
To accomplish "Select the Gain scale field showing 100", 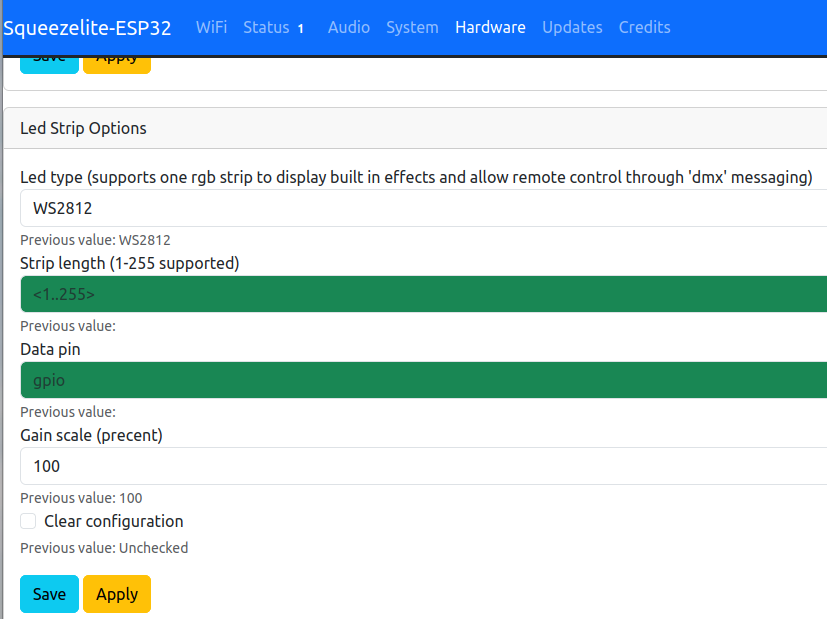I will coord(420,466).
